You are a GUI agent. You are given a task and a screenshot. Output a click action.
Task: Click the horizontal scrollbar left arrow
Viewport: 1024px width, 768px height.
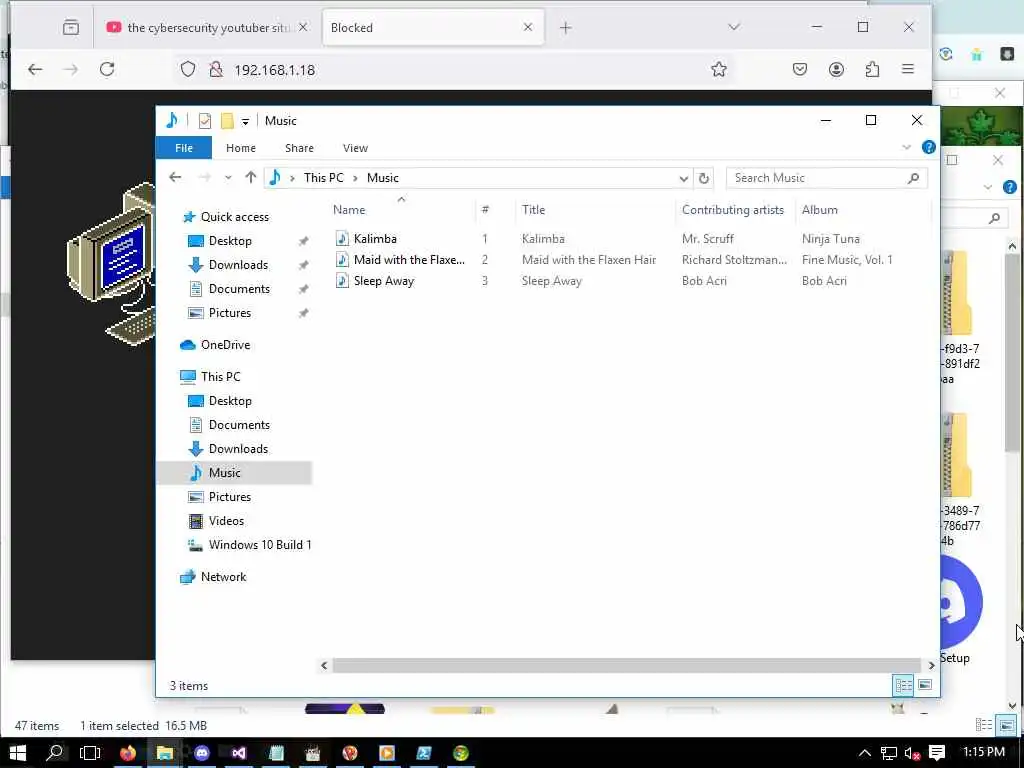(x=324, y=665)
